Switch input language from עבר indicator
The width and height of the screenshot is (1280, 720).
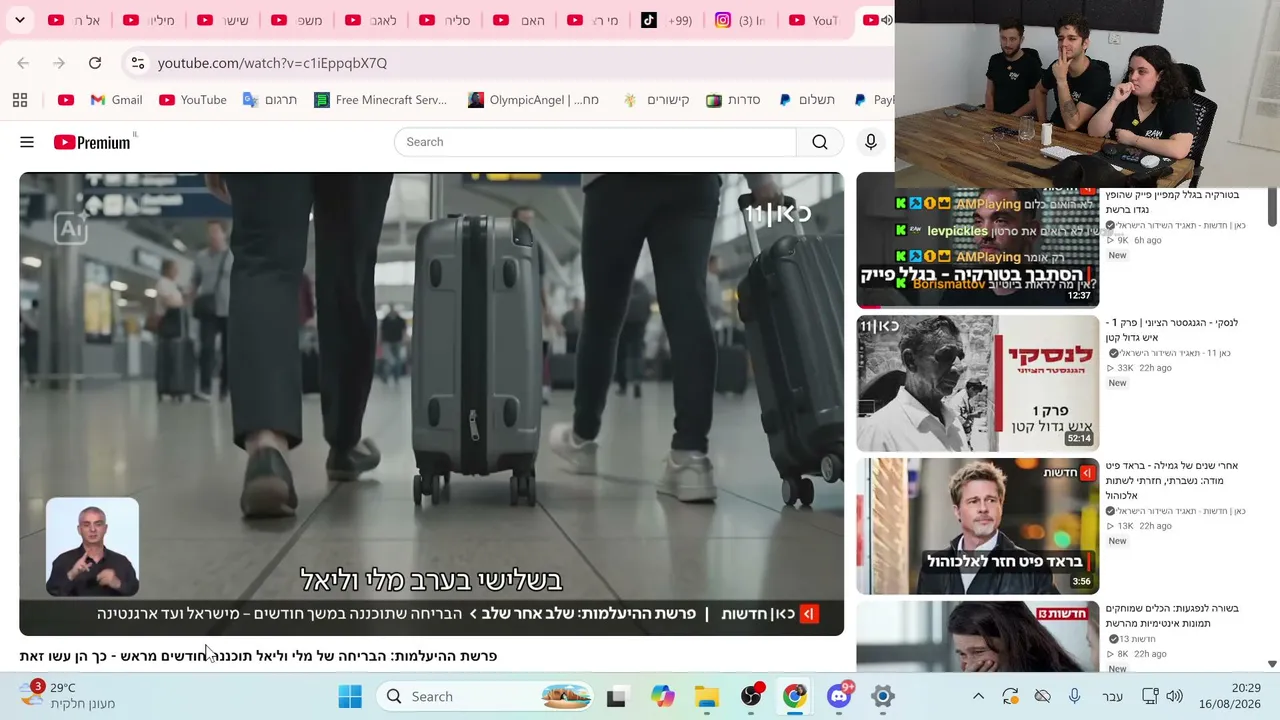point(1112,697)
